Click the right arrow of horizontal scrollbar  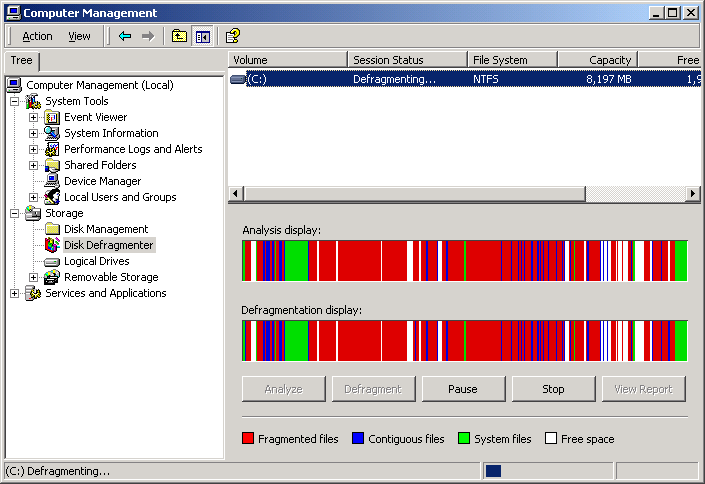(693, 193)
